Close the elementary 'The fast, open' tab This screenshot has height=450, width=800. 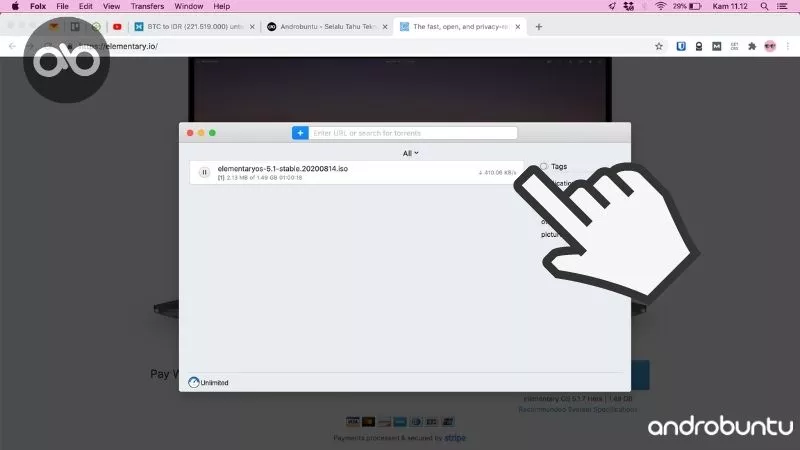pyautogui.click(x=518, y=27)
